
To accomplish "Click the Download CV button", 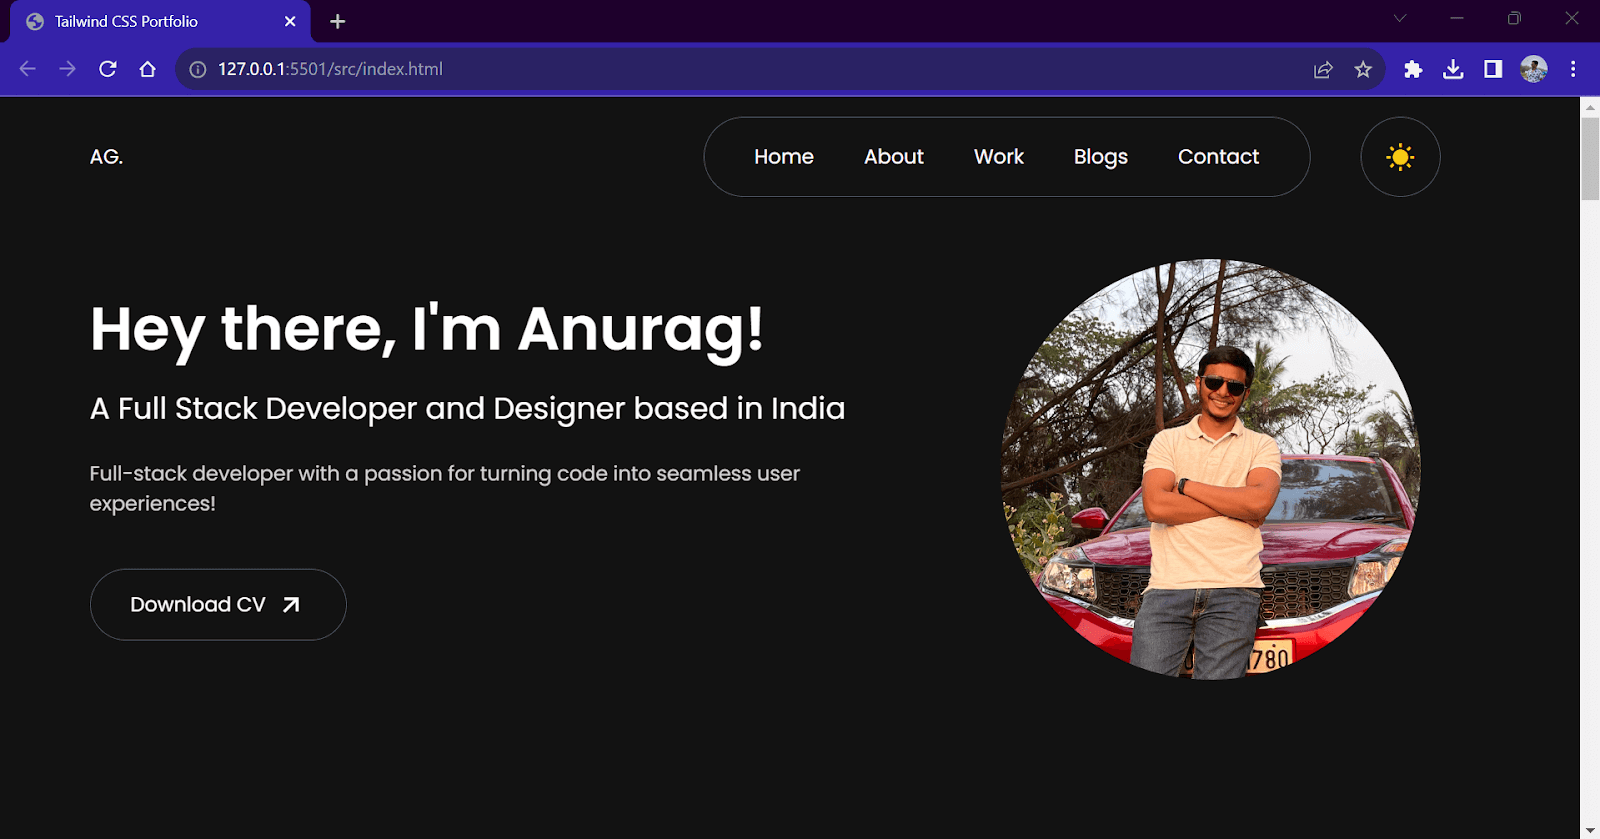I will 218,605.
